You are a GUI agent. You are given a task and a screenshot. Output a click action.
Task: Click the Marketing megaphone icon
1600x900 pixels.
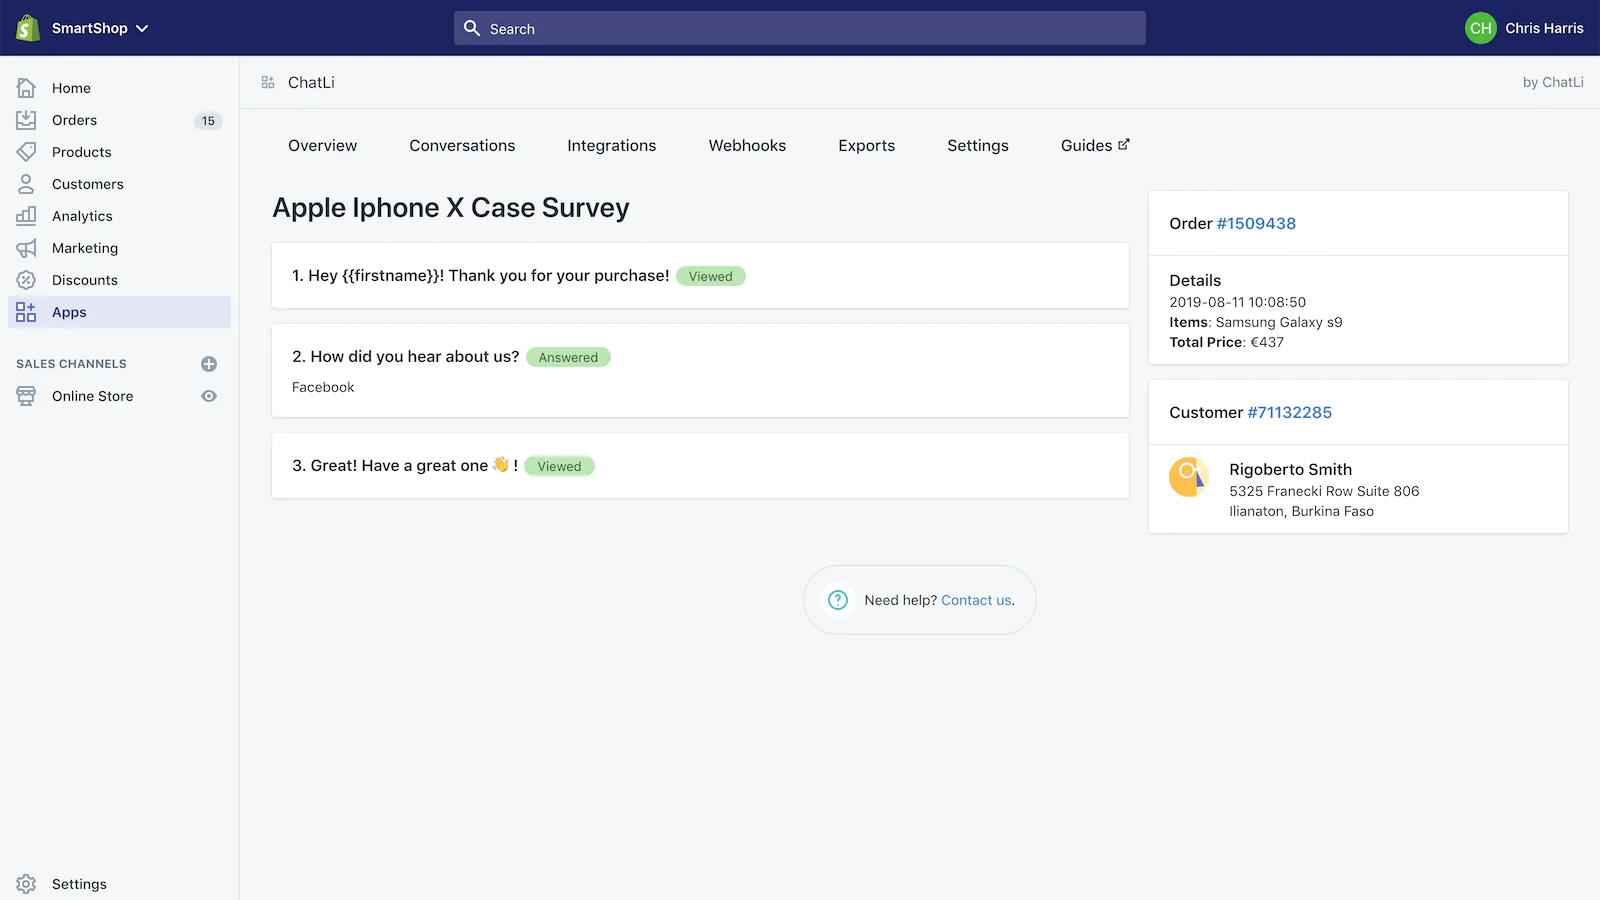[26, 248]
